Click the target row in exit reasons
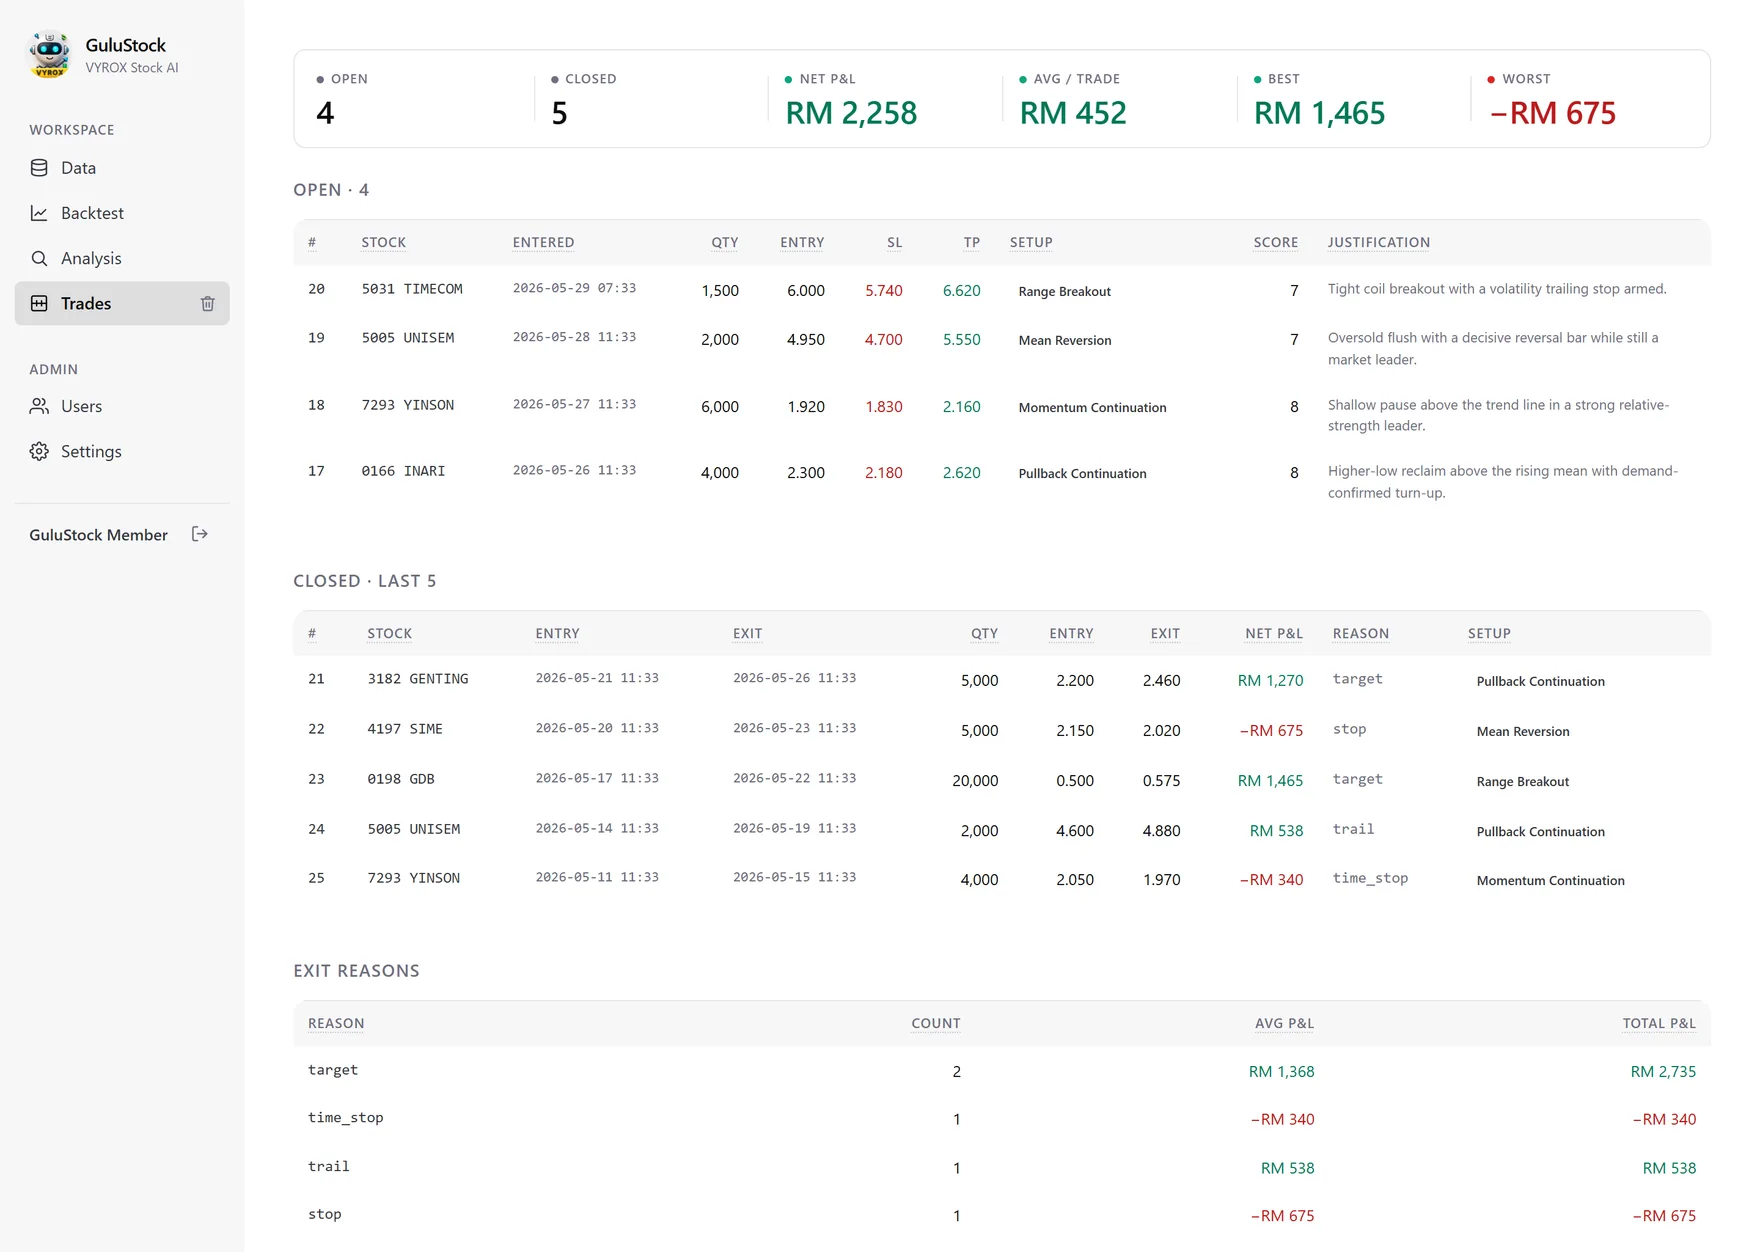This screenshot has height=1252, width=1760. pos(1002,1071)
